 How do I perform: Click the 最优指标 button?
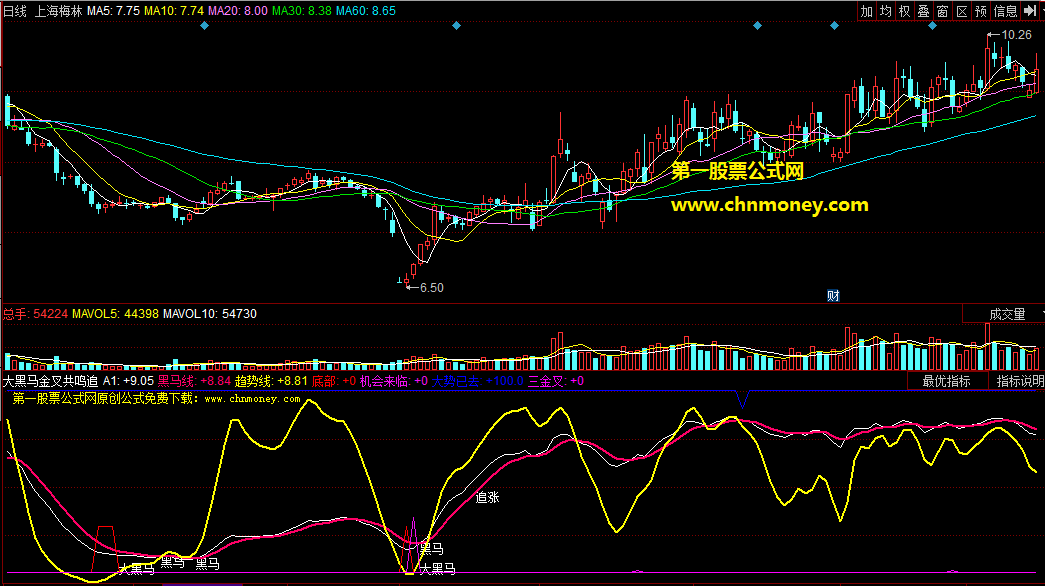click(x=946, y=381)
